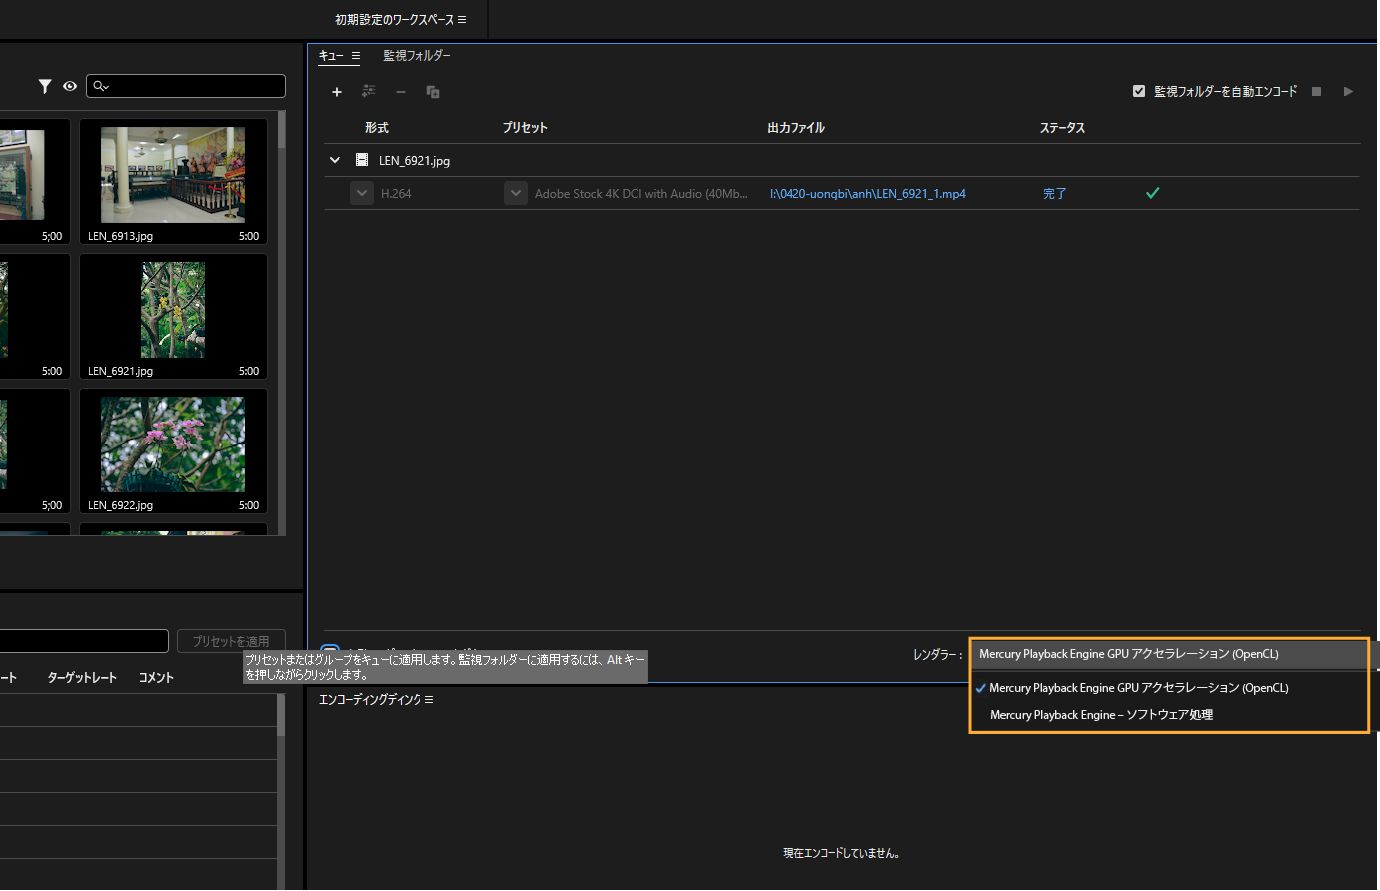
Task: Disable 監視フォルダーを自動エンコード checkbox
Action: [x=1138, y=90]
